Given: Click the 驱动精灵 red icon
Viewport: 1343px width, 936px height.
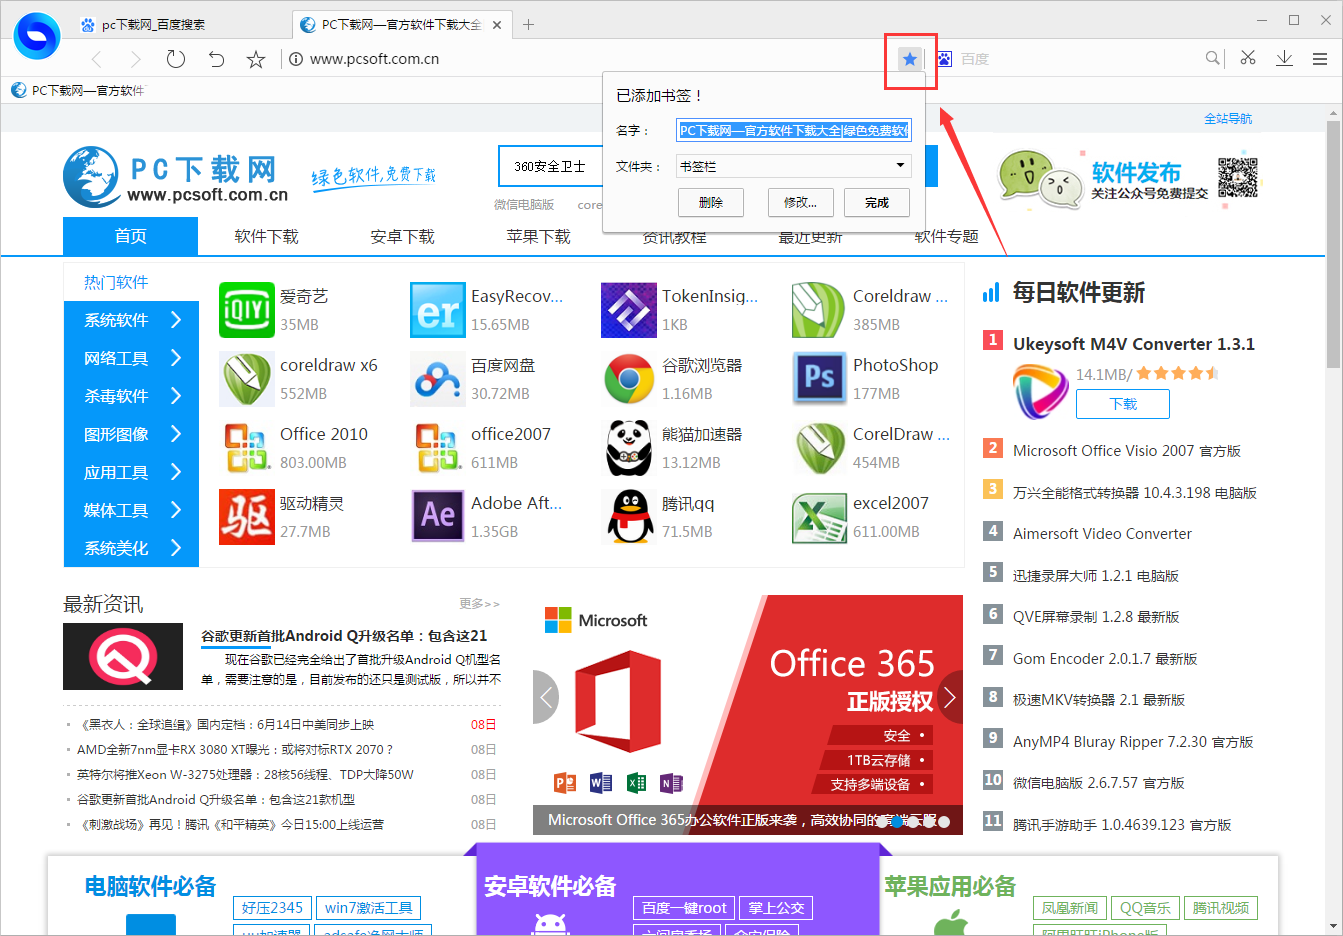Looking at the screenshot, I should pos(246,517).
